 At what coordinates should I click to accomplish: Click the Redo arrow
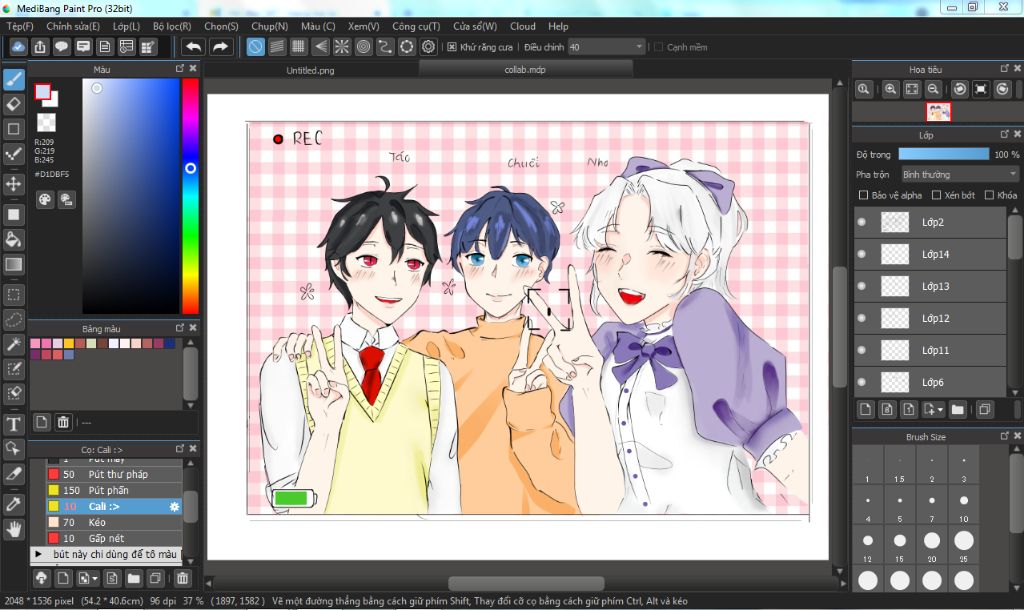click(221, 46)
